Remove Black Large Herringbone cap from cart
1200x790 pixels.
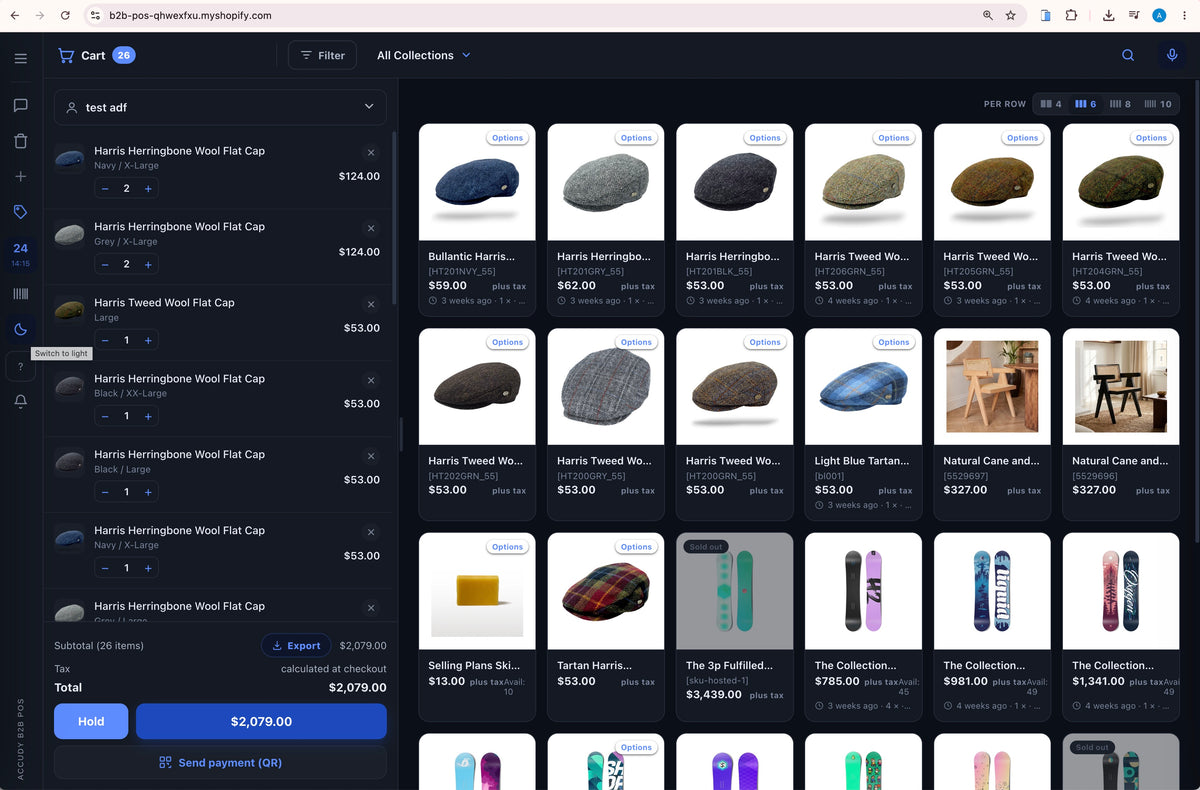click(x=371, y=456)
